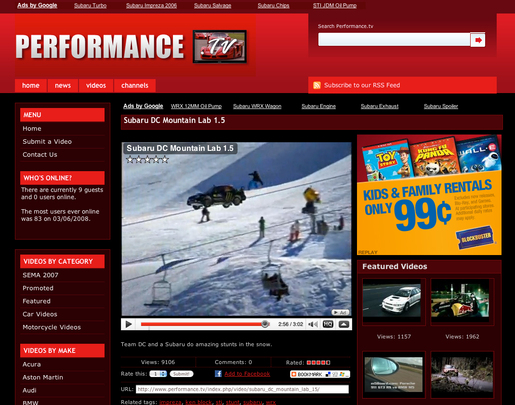Image resolution: width=515 pixels, height=405 pixels.
Task: Open the rating number dropdown
Action: (x=158, y=374)
